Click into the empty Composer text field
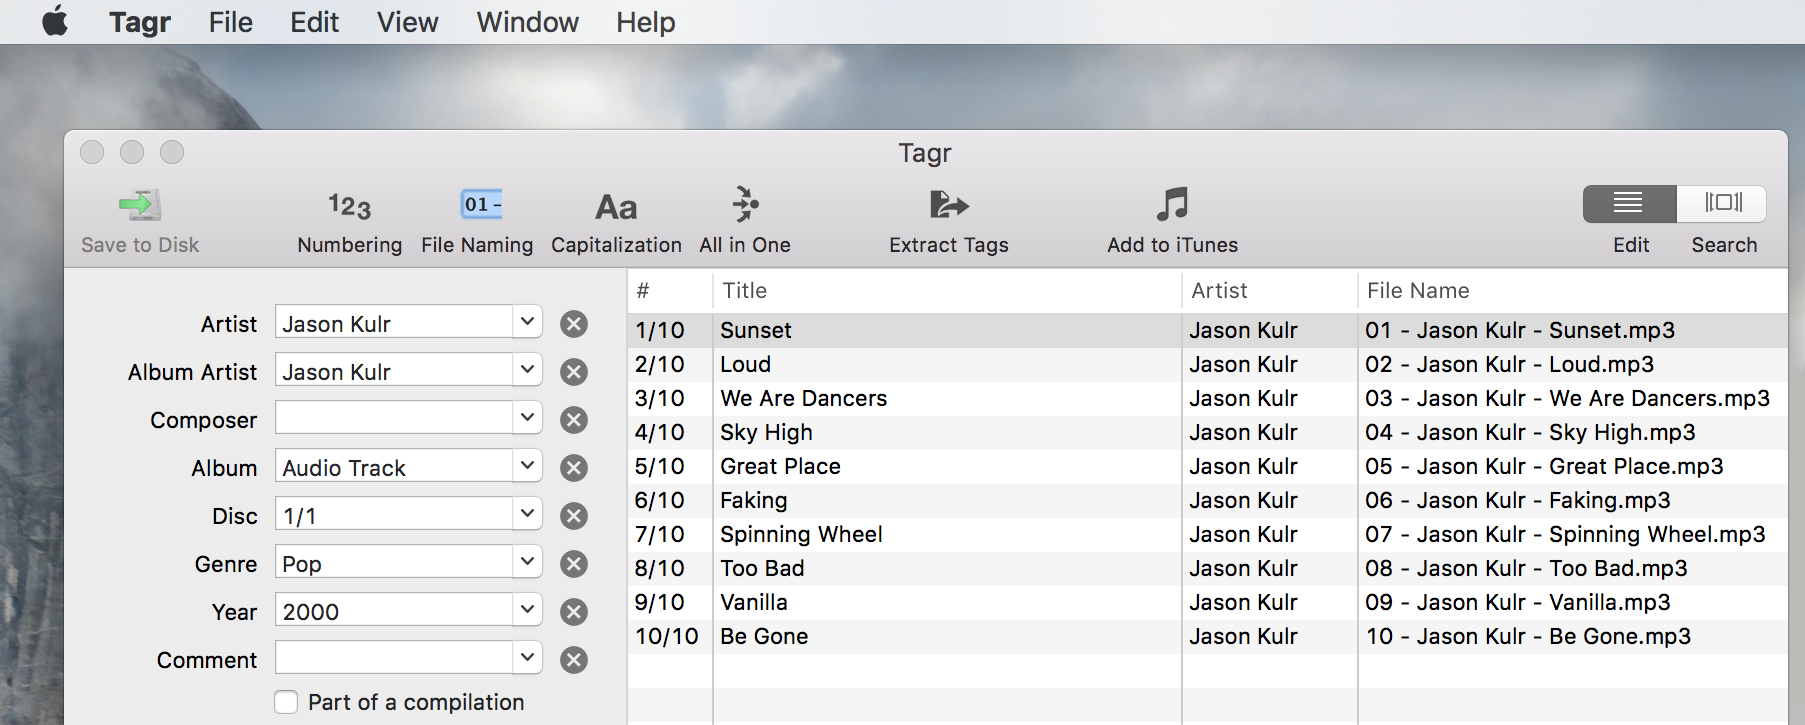The width and height of the screenshot is (1805, 725). tap(394, 418)
